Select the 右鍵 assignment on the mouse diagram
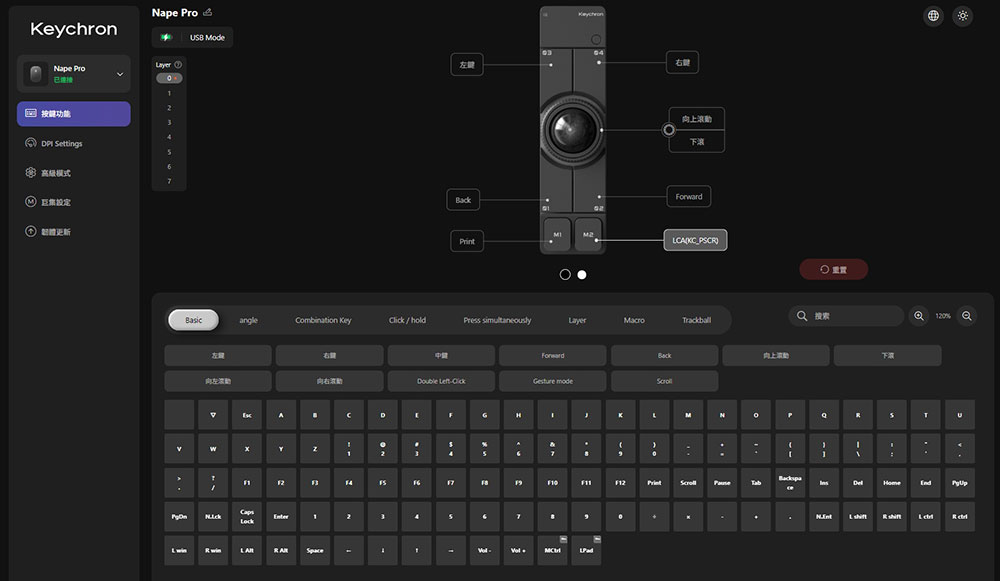This screenshot has height=581, width=1000. (x=682, y=62)
